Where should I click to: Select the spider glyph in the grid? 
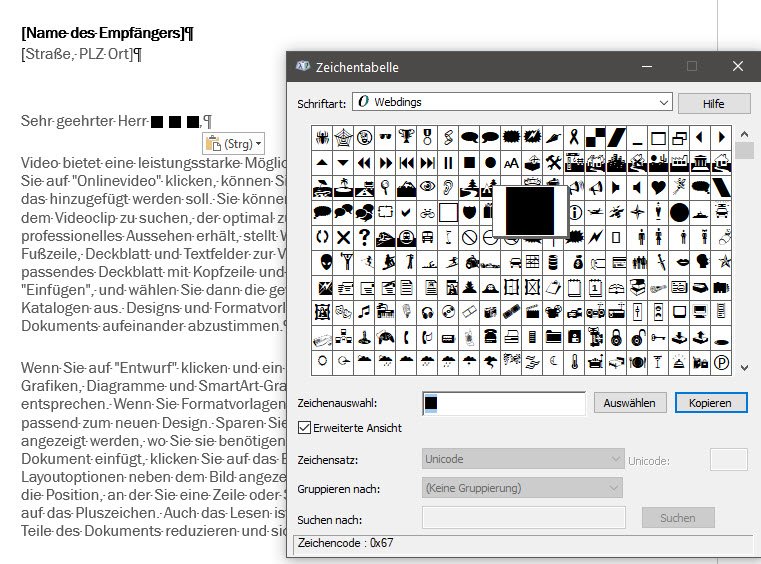point(322,138)
